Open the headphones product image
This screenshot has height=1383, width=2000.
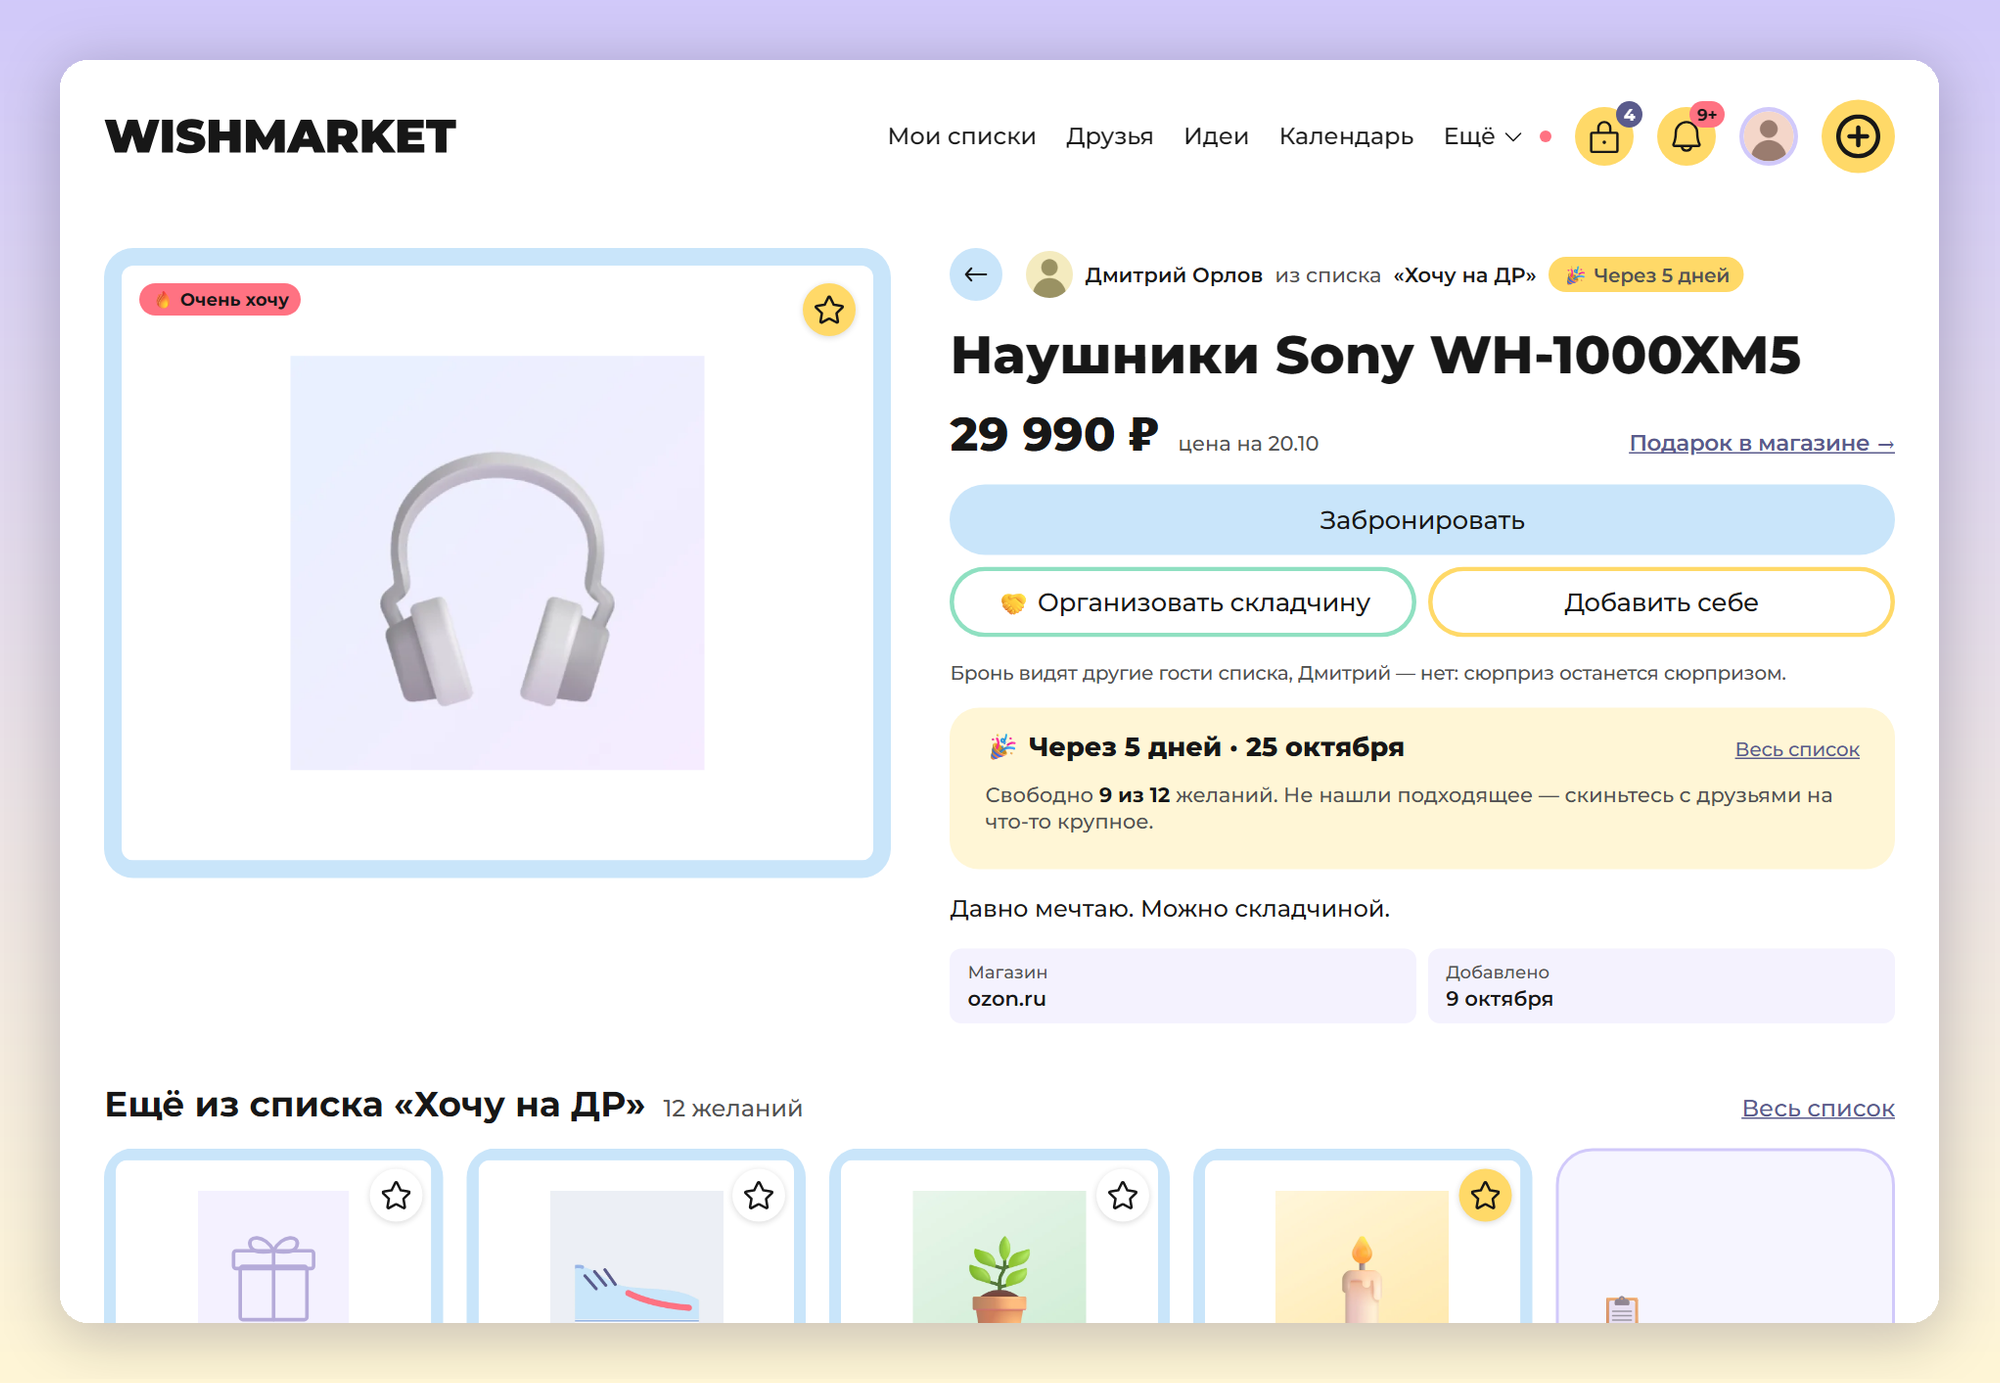click(497, 563)
